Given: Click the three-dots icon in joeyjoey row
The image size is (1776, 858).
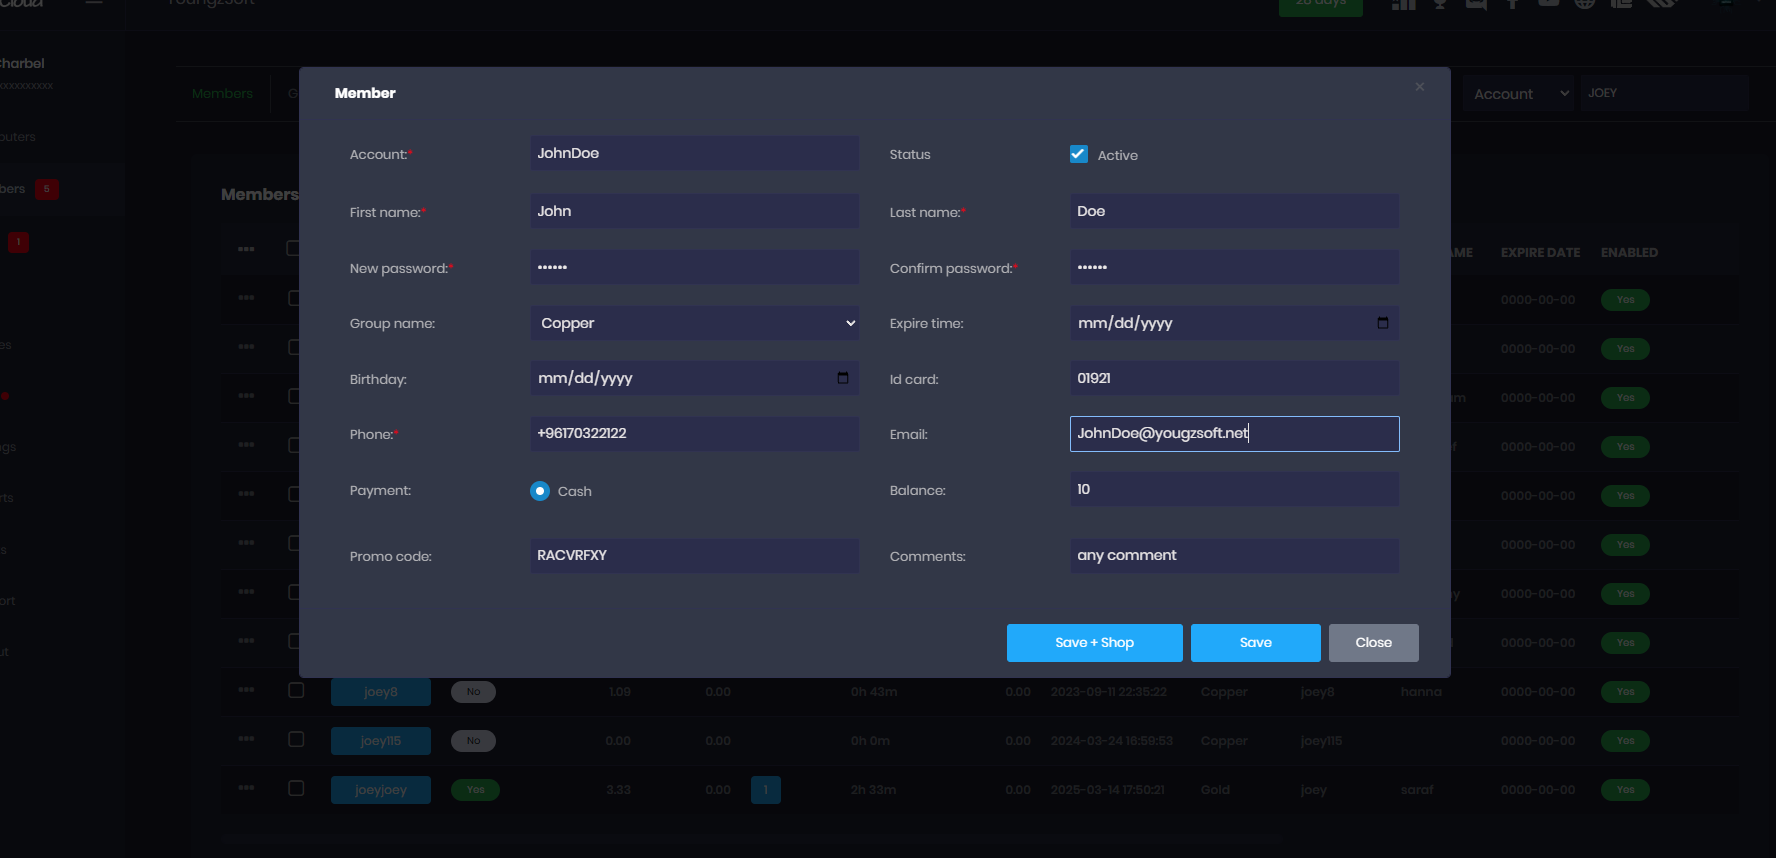Looking at the screenshot, I should (246, 788).
